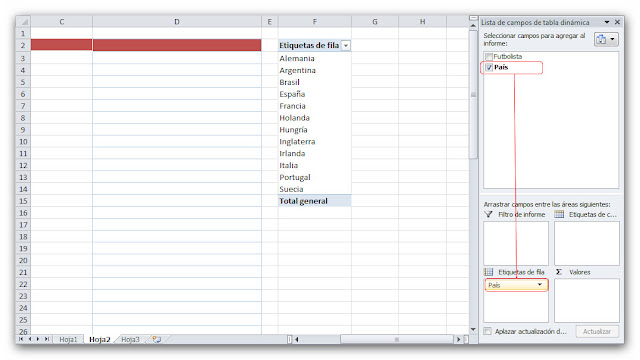Click the insert new worksheet icon

coord(156,339)
